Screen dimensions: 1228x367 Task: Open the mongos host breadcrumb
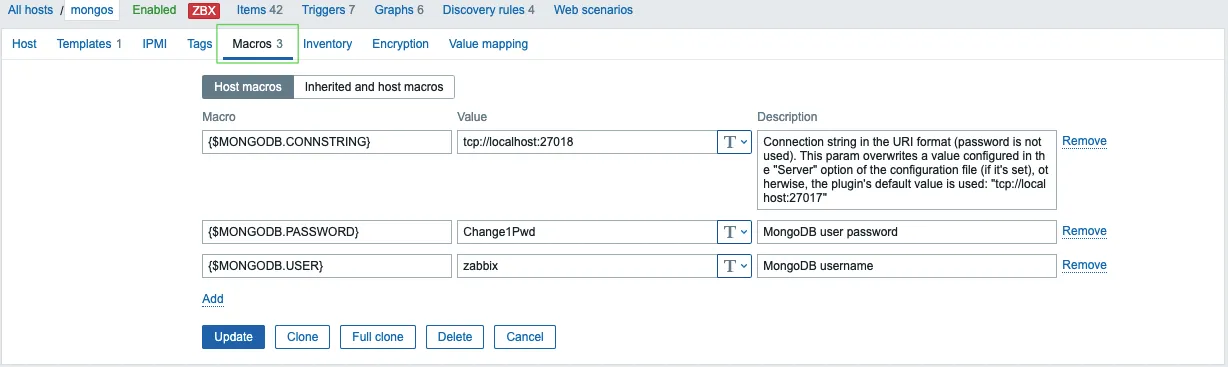point(91,10)
